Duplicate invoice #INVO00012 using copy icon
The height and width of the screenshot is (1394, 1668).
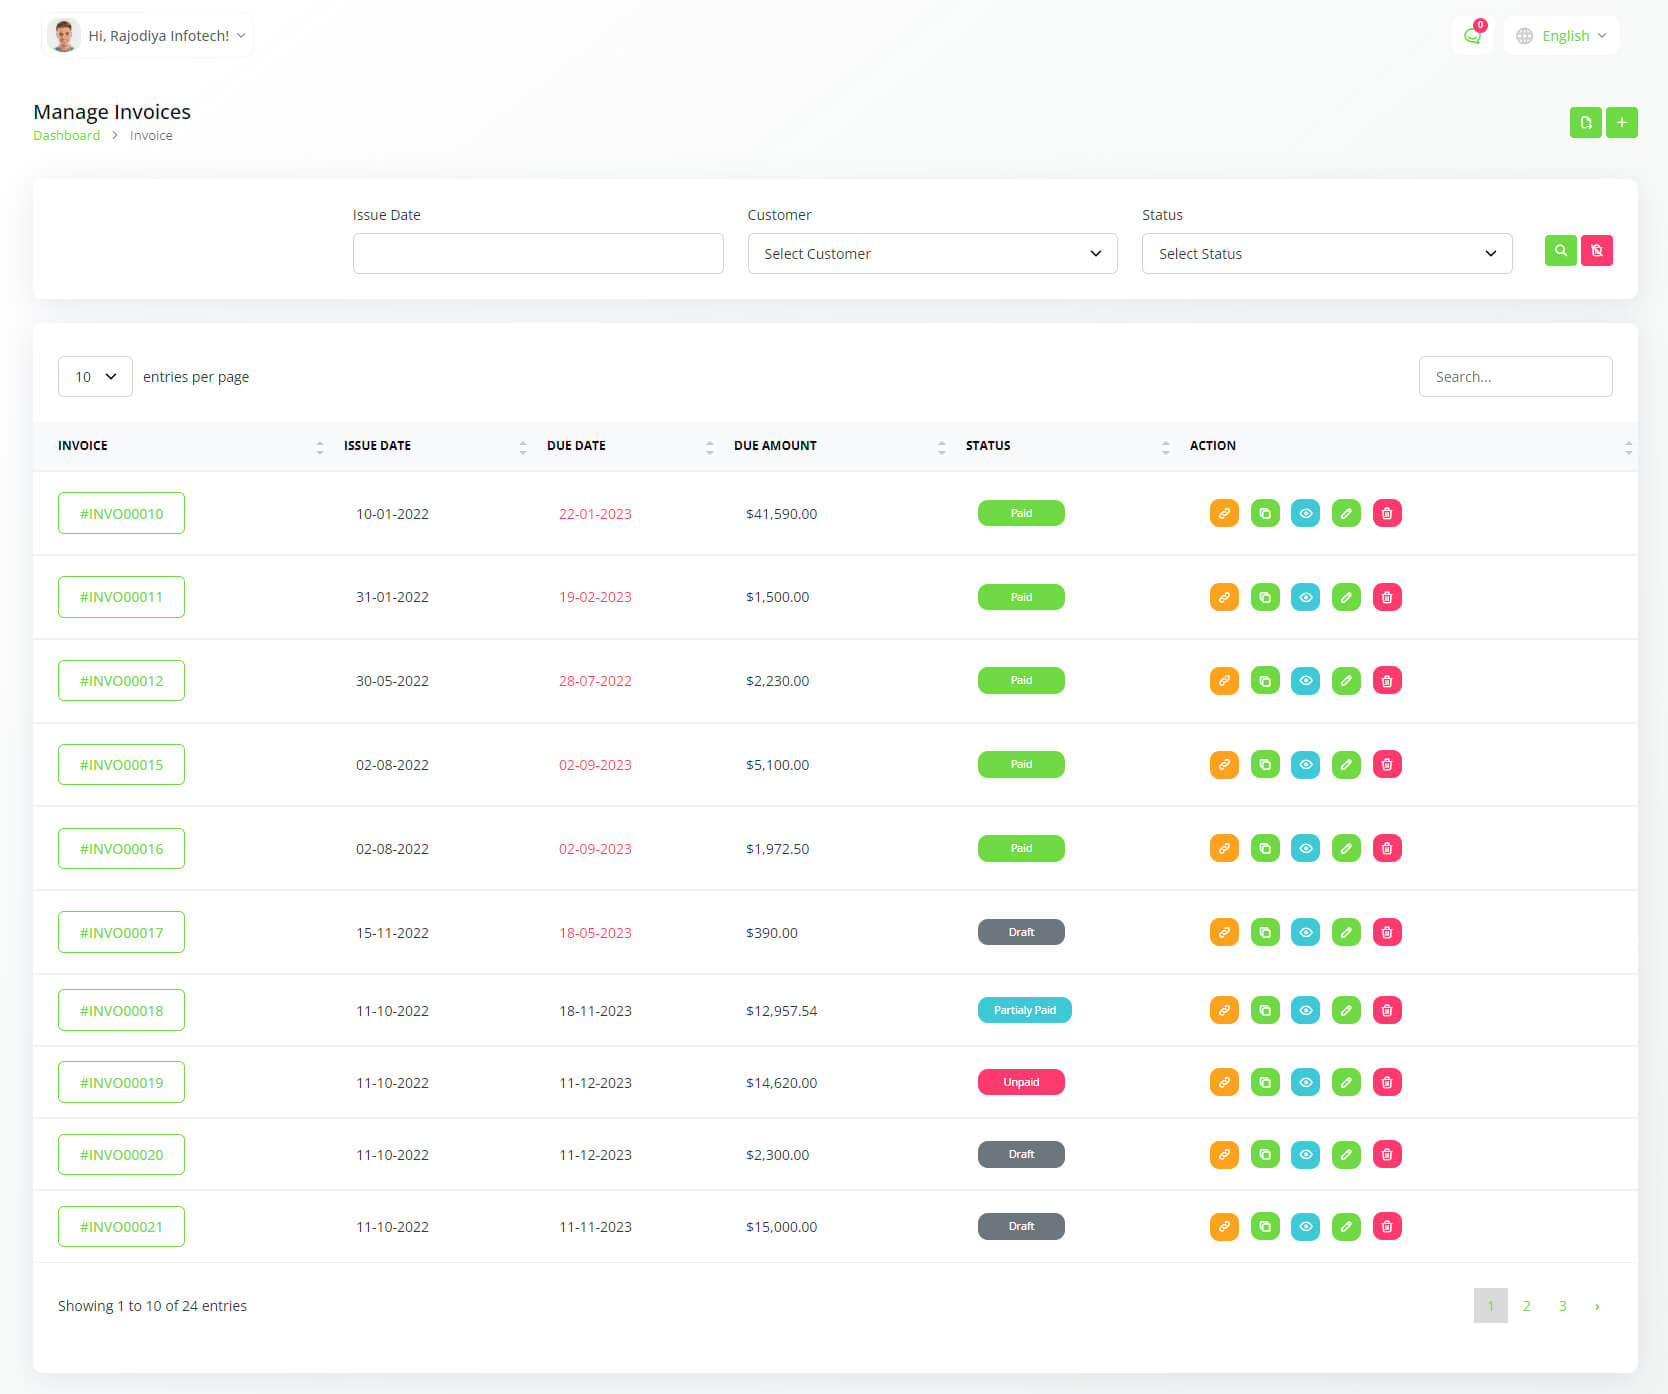1265,681
